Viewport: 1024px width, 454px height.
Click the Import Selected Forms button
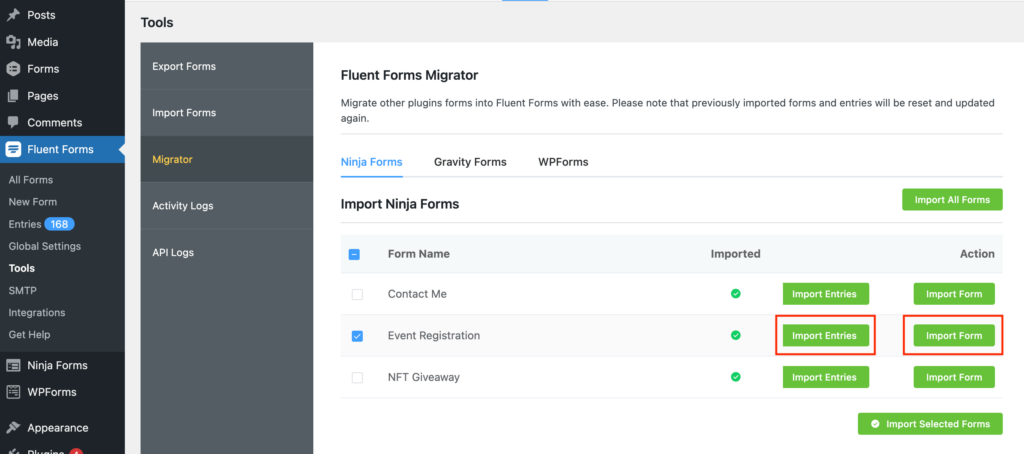pos(931,424)
